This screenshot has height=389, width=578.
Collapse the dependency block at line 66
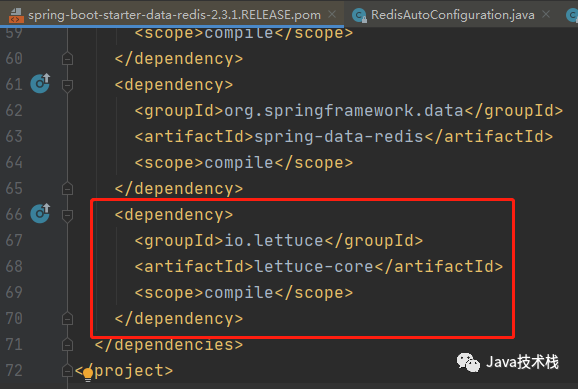click(x=67, y=216)
